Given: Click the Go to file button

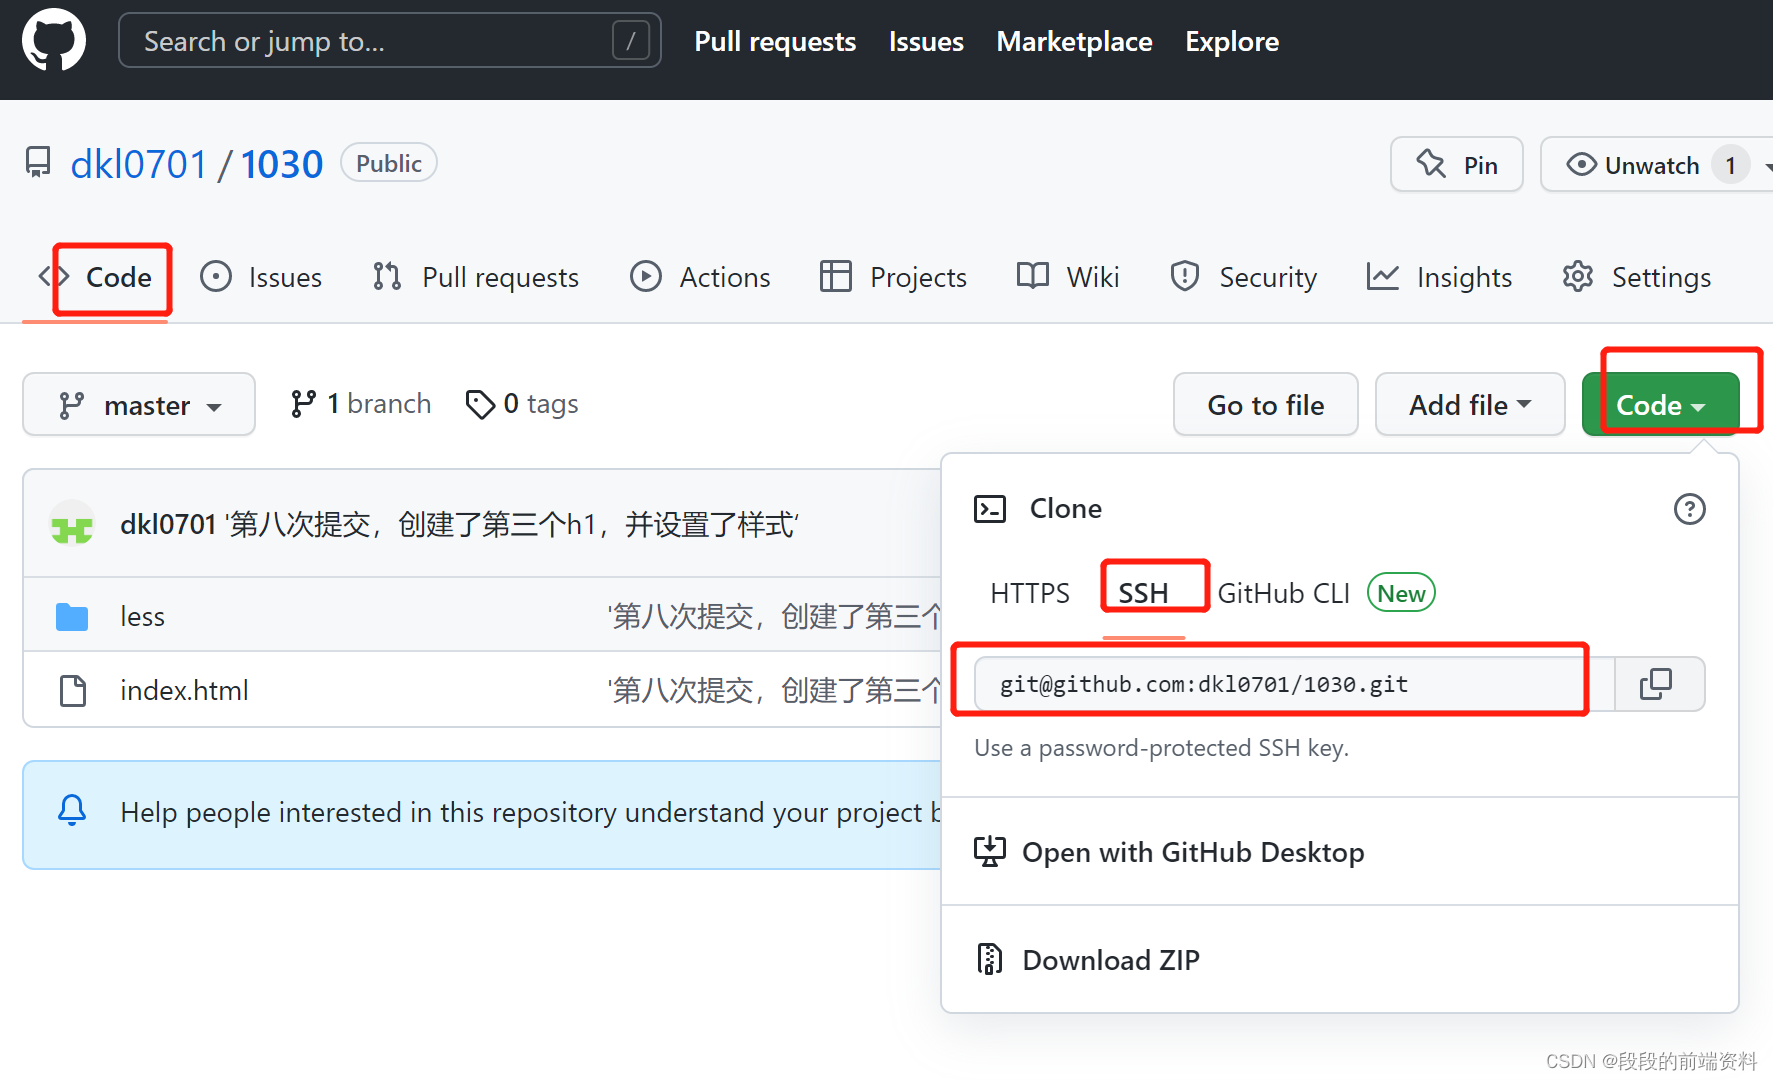Looking at the screenshot, I should pos(1265,404).
